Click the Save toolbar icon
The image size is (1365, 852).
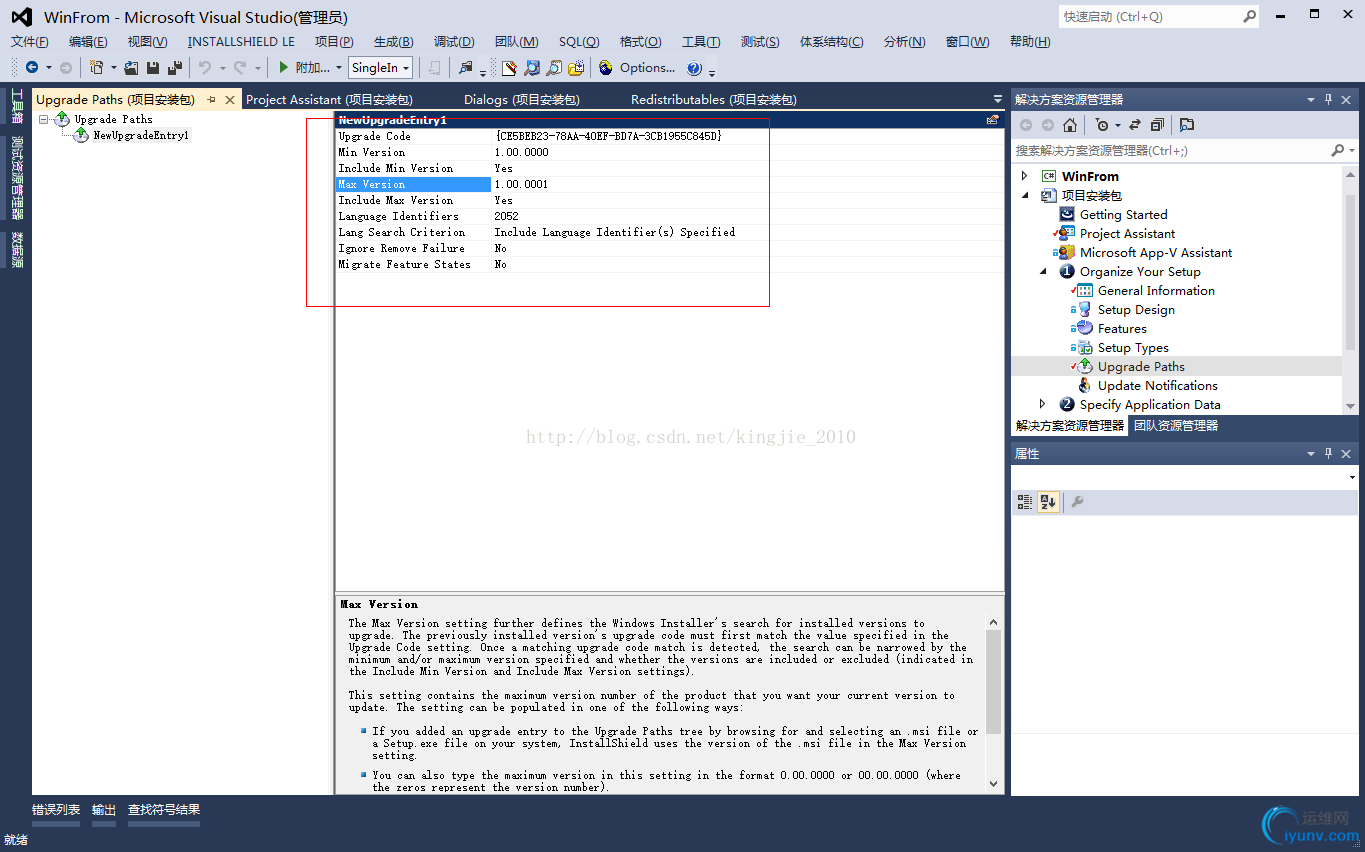153,67
